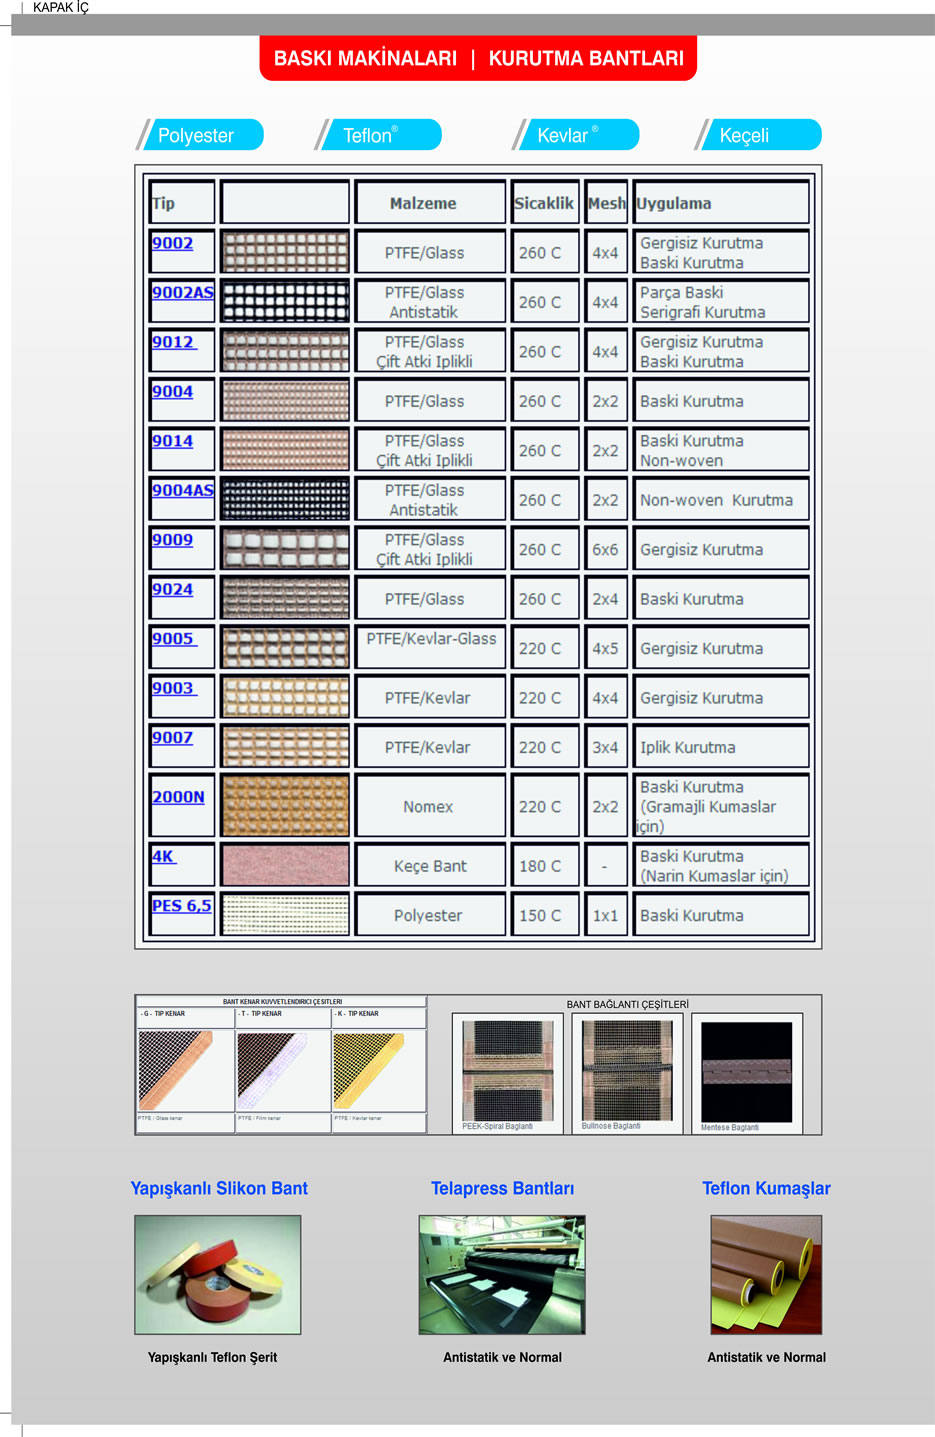Open product link 9005
Viewport: 935px width, 1437px height.
(174, 639)
